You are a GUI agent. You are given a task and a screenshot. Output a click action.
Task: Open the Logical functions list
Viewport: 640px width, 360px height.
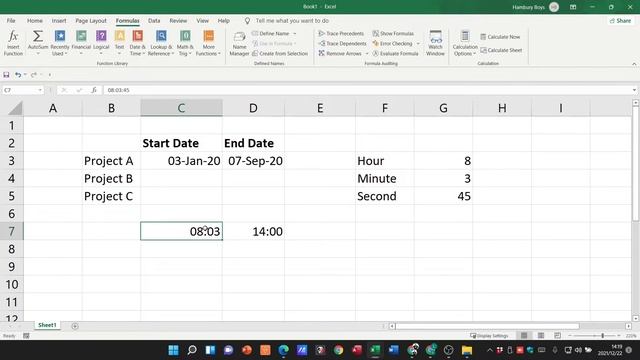[101, 42]
